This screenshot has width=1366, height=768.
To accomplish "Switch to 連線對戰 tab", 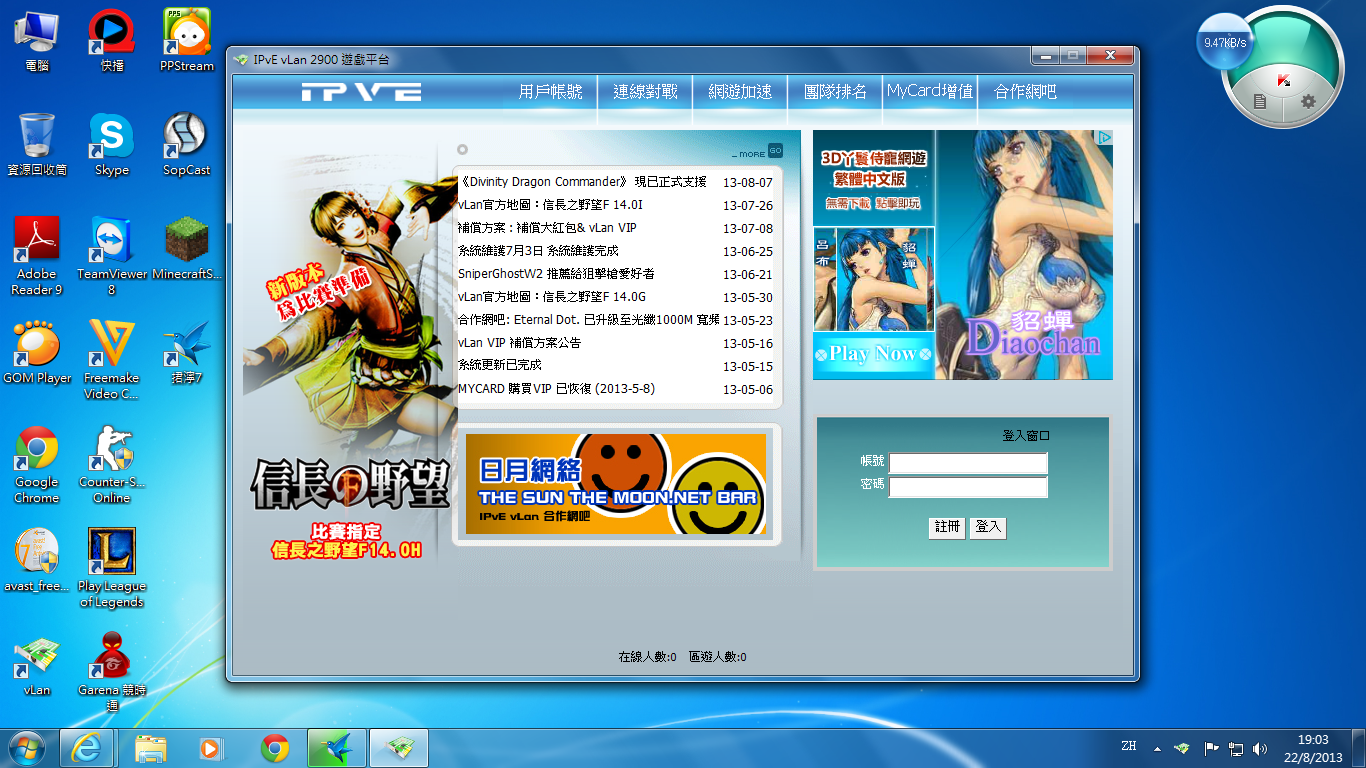I will click(x=645, y=92).
